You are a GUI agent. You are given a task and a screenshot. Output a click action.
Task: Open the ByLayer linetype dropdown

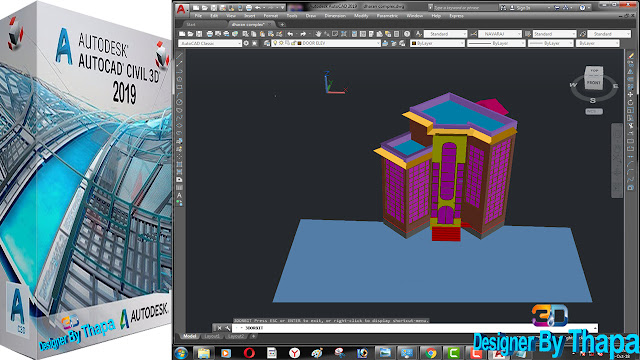tap(496, 43)
